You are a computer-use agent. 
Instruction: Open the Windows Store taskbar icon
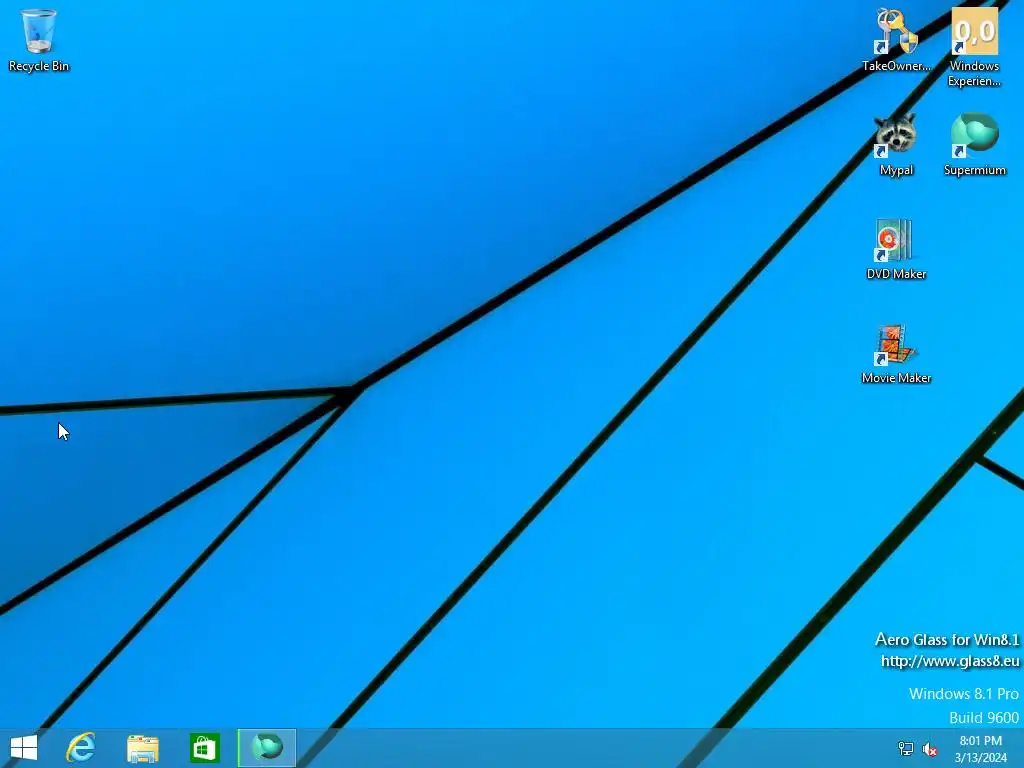204,748
